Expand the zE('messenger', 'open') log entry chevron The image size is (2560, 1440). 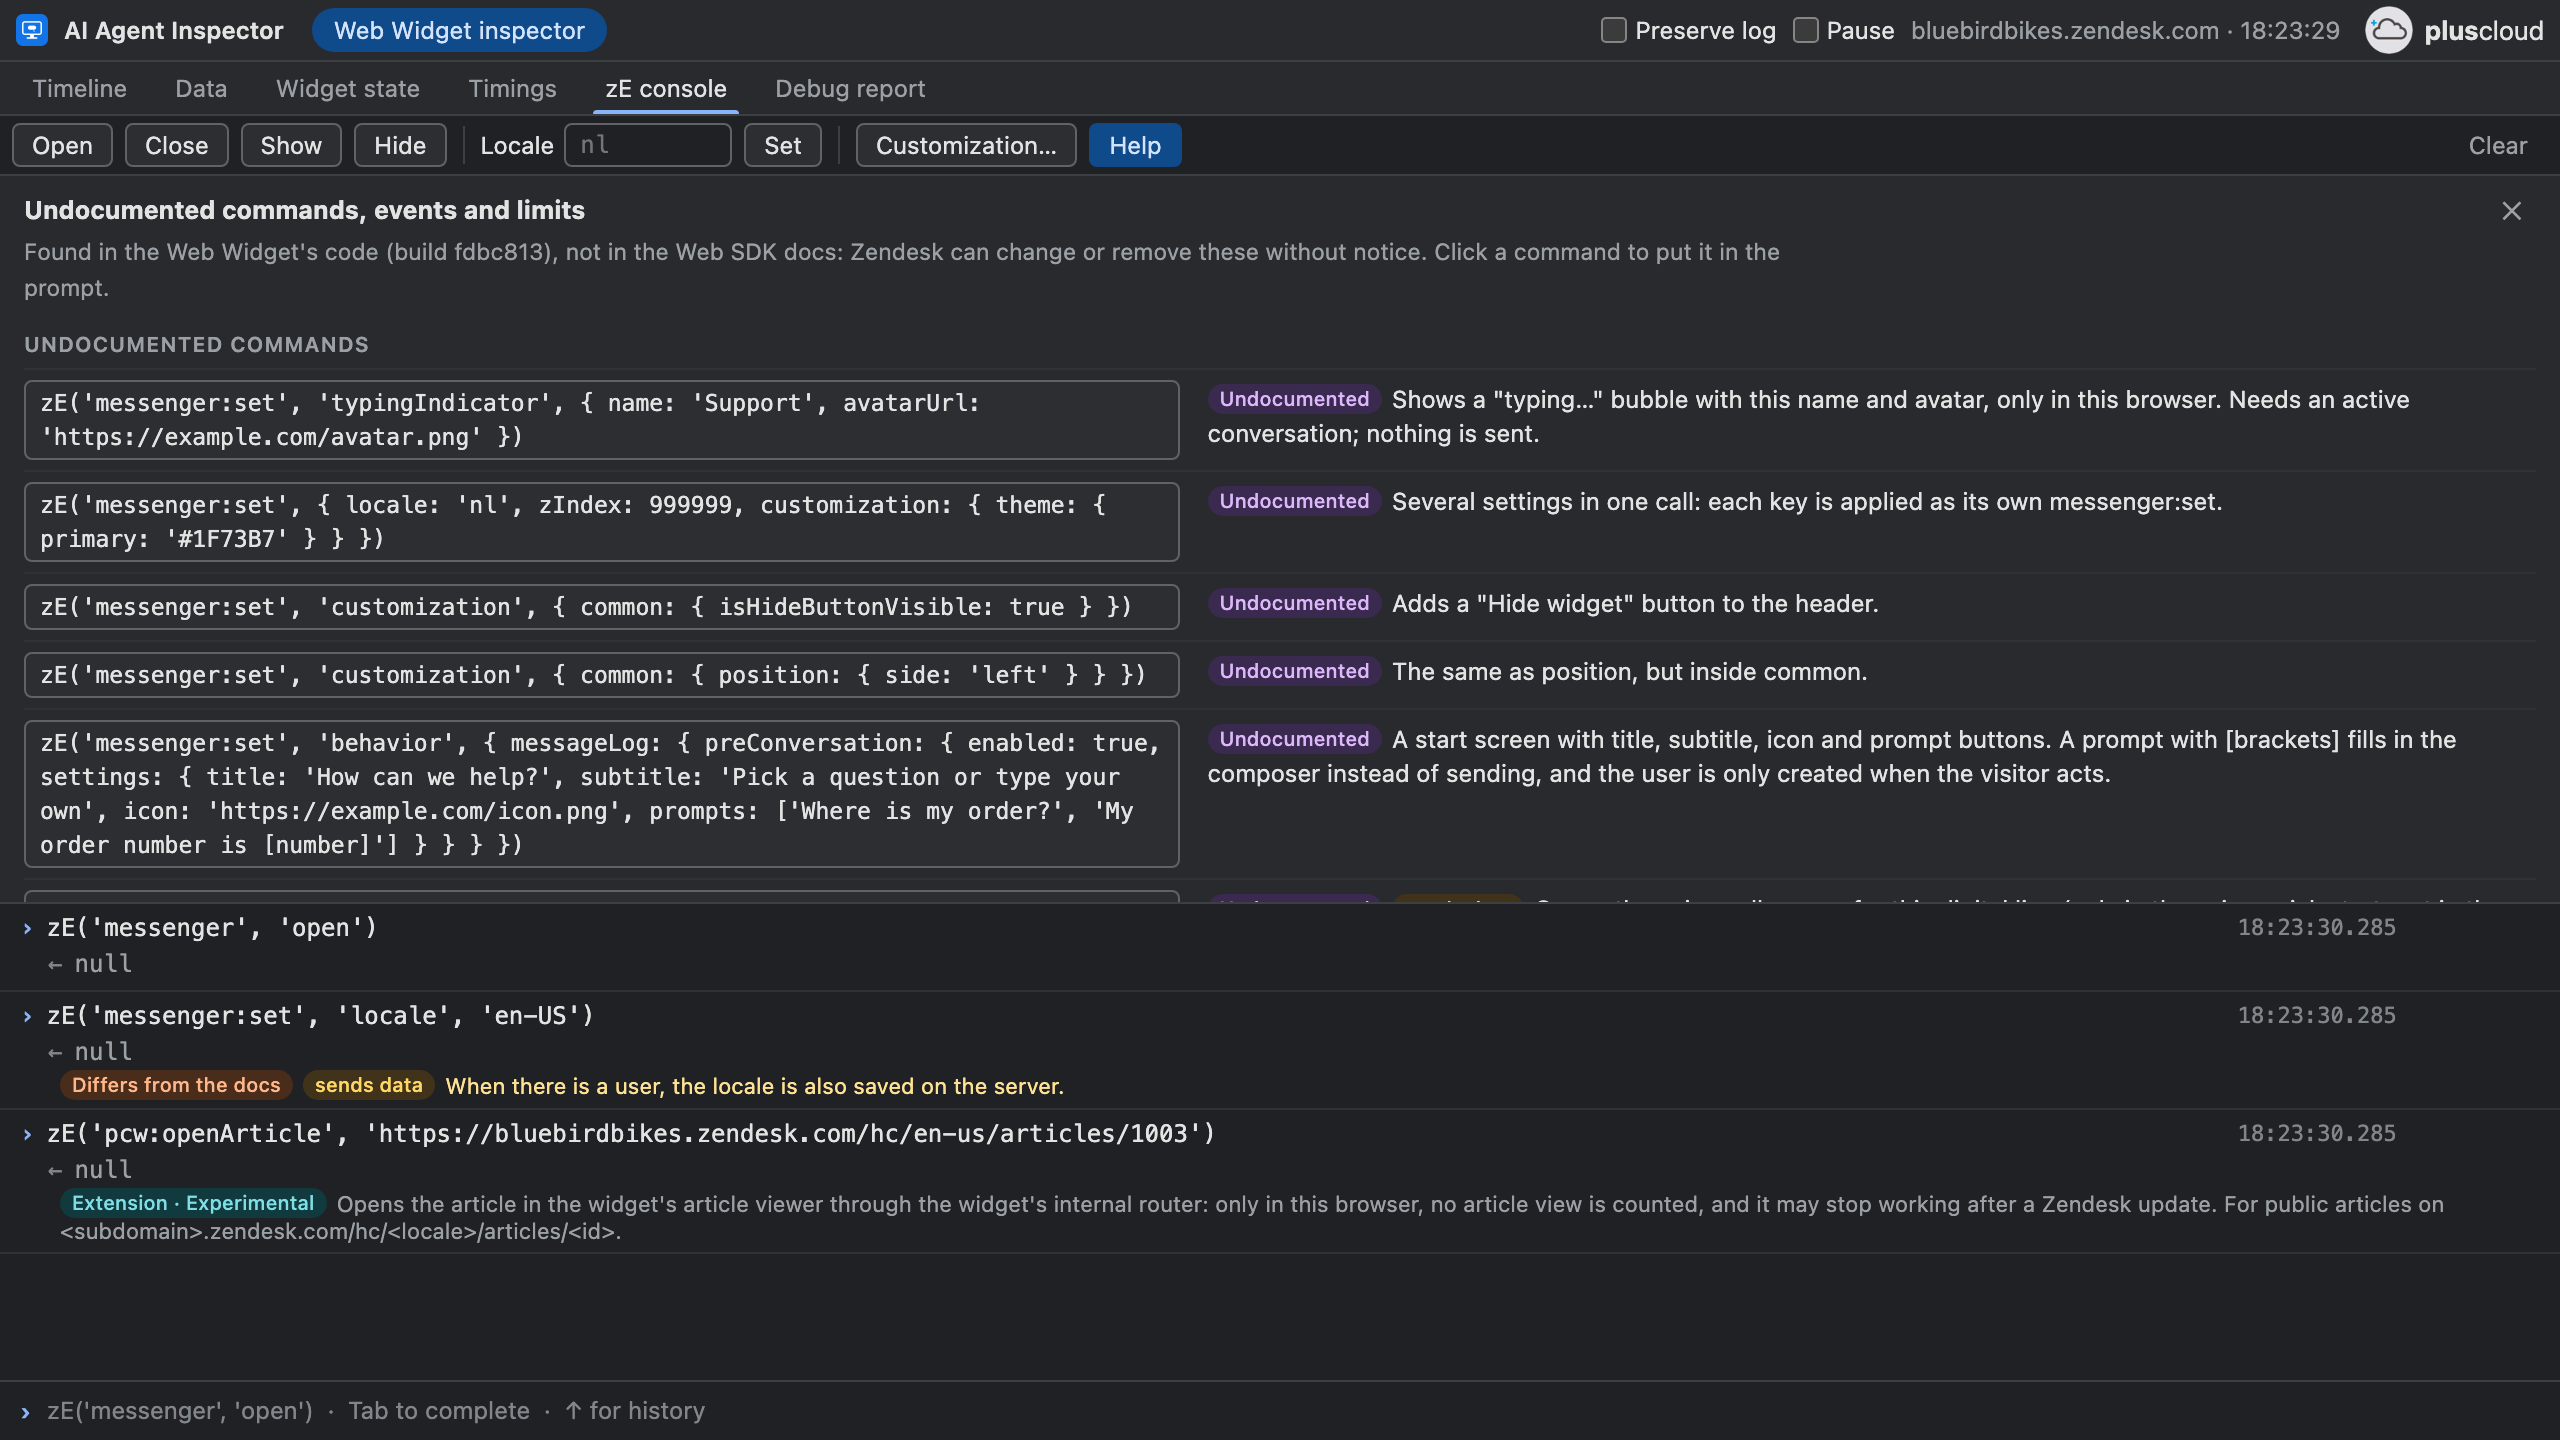tap(27, 928)
